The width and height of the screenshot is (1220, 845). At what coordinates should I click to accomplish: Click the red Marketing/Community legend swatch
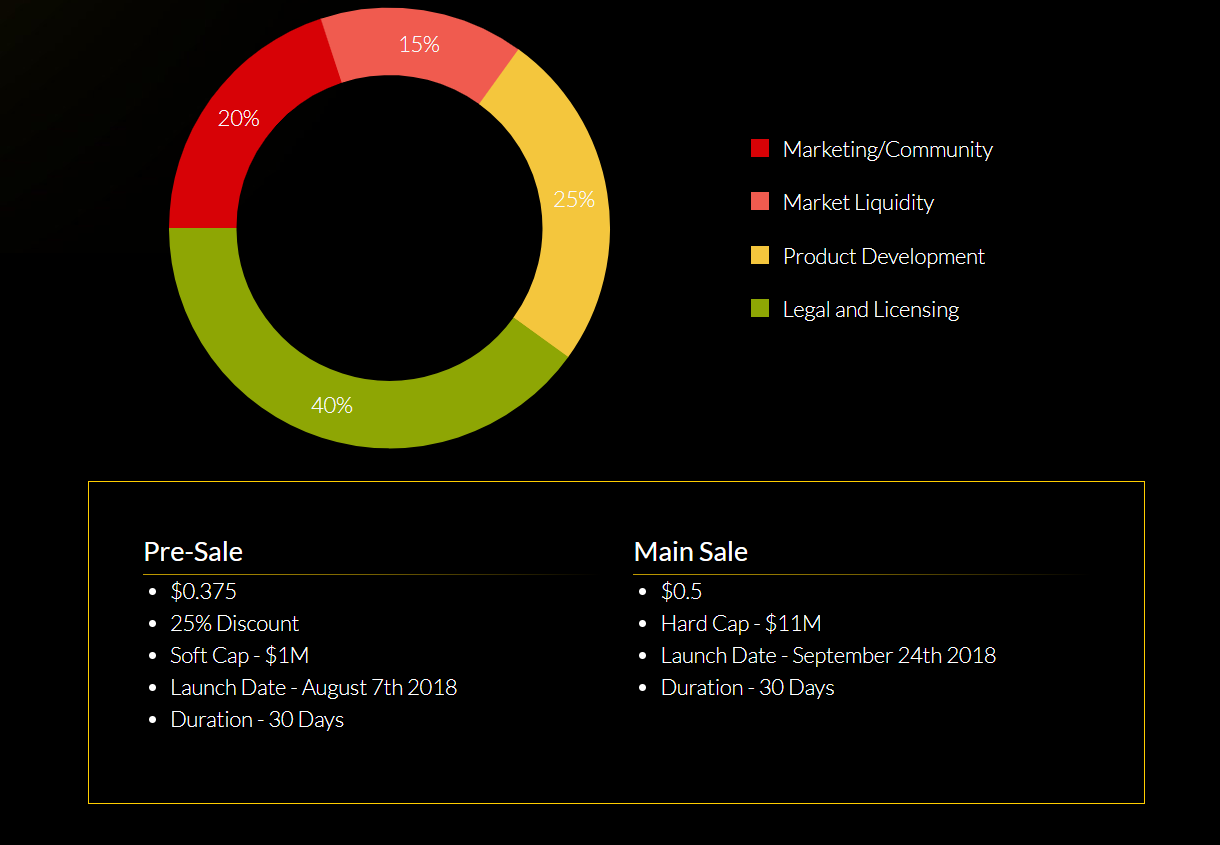(760, 149)
